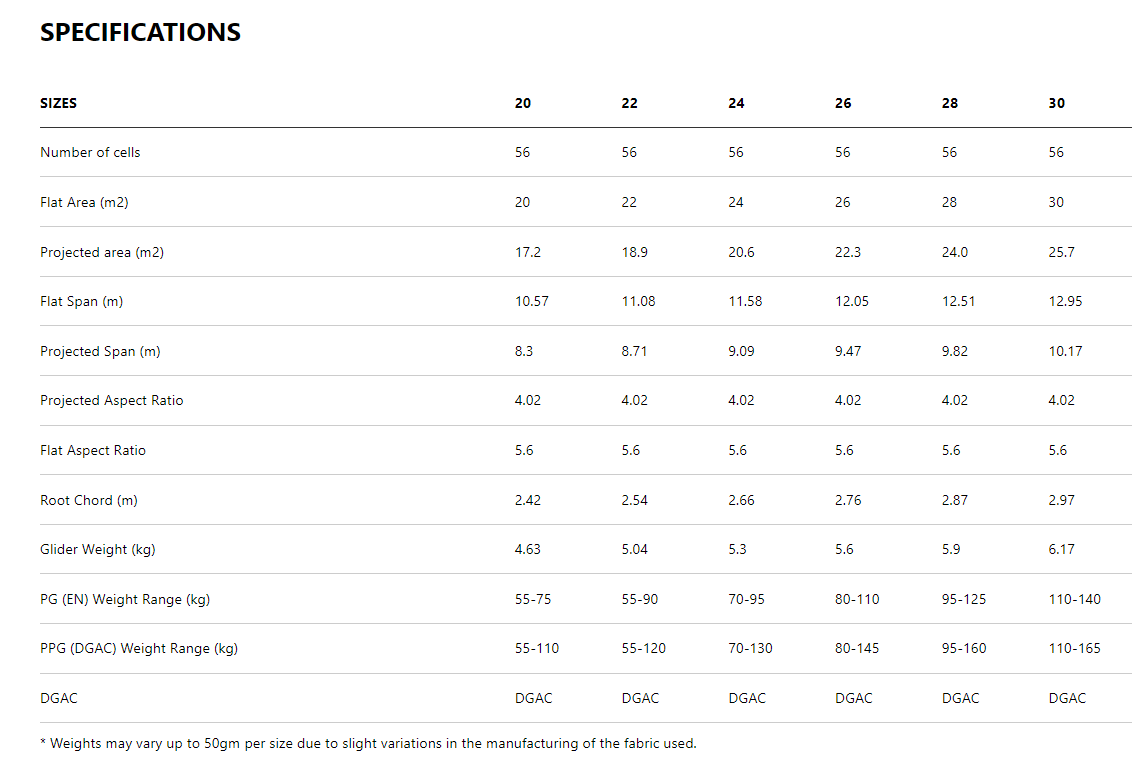Click PG weight range 55-75
The width and height of the screenshot is (1132, 776).
[533, 599]
